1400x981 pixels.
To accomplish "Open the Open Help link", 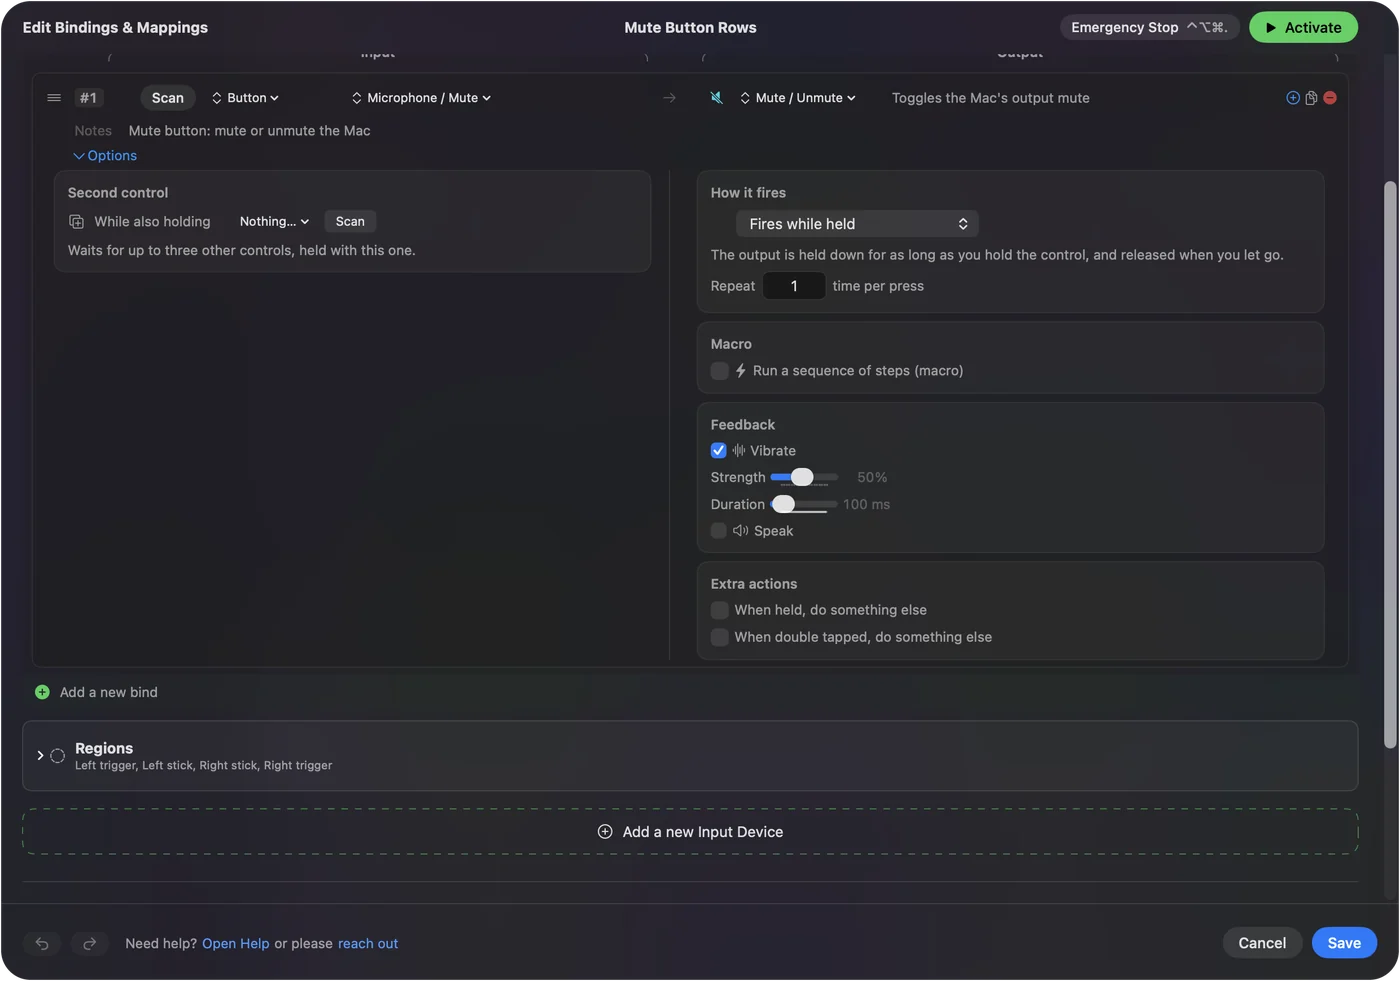I will (236, 944).
